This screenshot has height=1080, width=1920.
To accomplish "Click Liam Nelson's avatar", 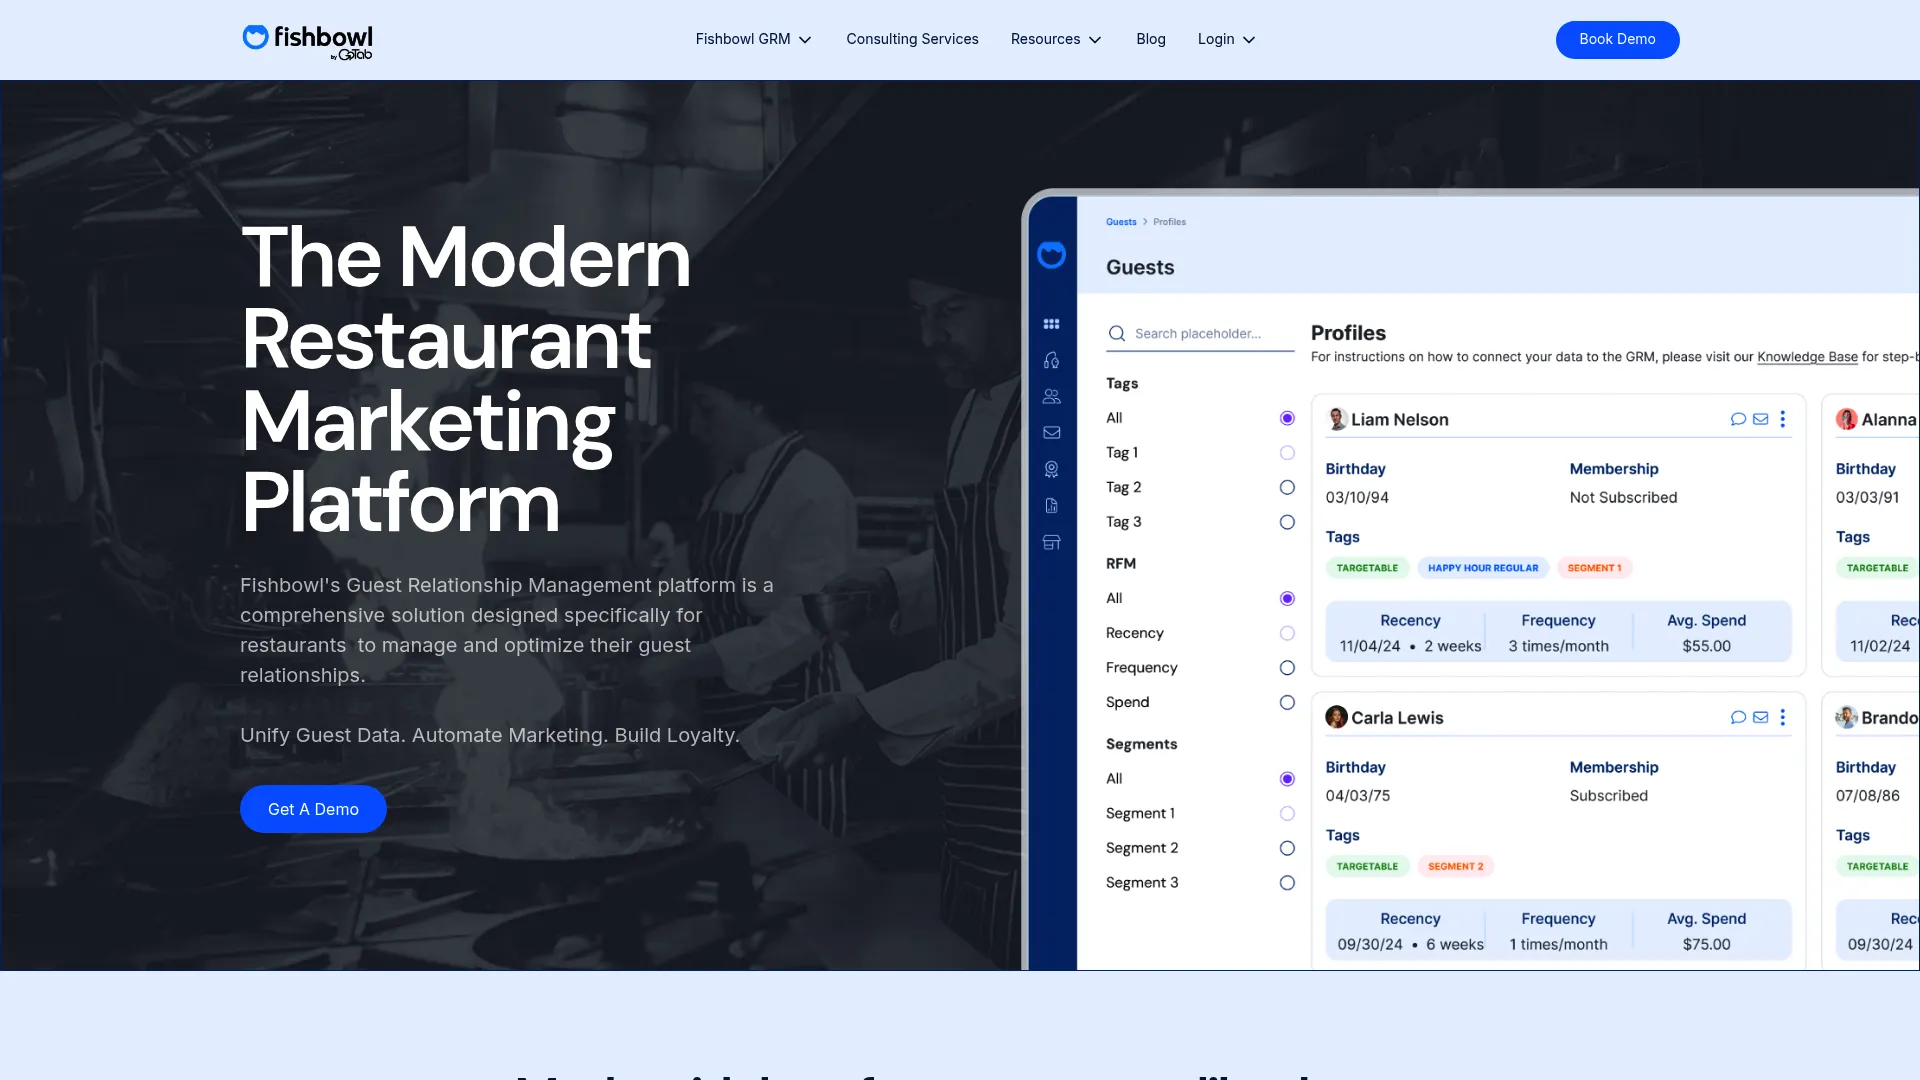I will [1337, 419].
